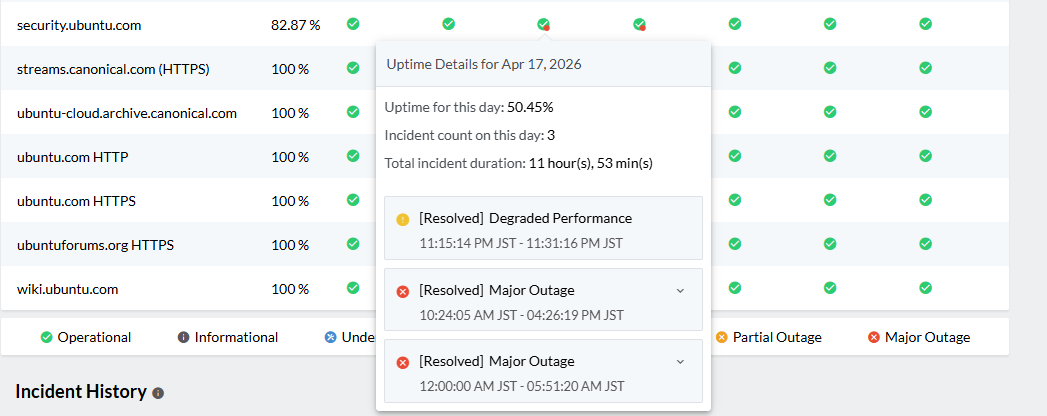1047x416 pixels.
Task: Click Uptime Details for Apr 17, 2026 header
Action: [484, 64]
